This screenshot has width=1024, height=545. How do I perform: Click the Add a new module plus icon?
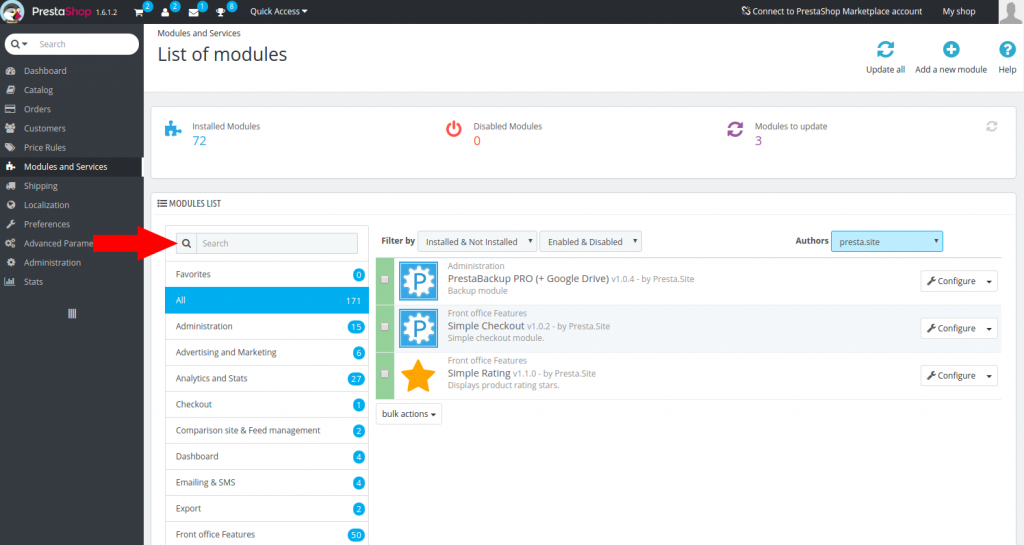951,50
